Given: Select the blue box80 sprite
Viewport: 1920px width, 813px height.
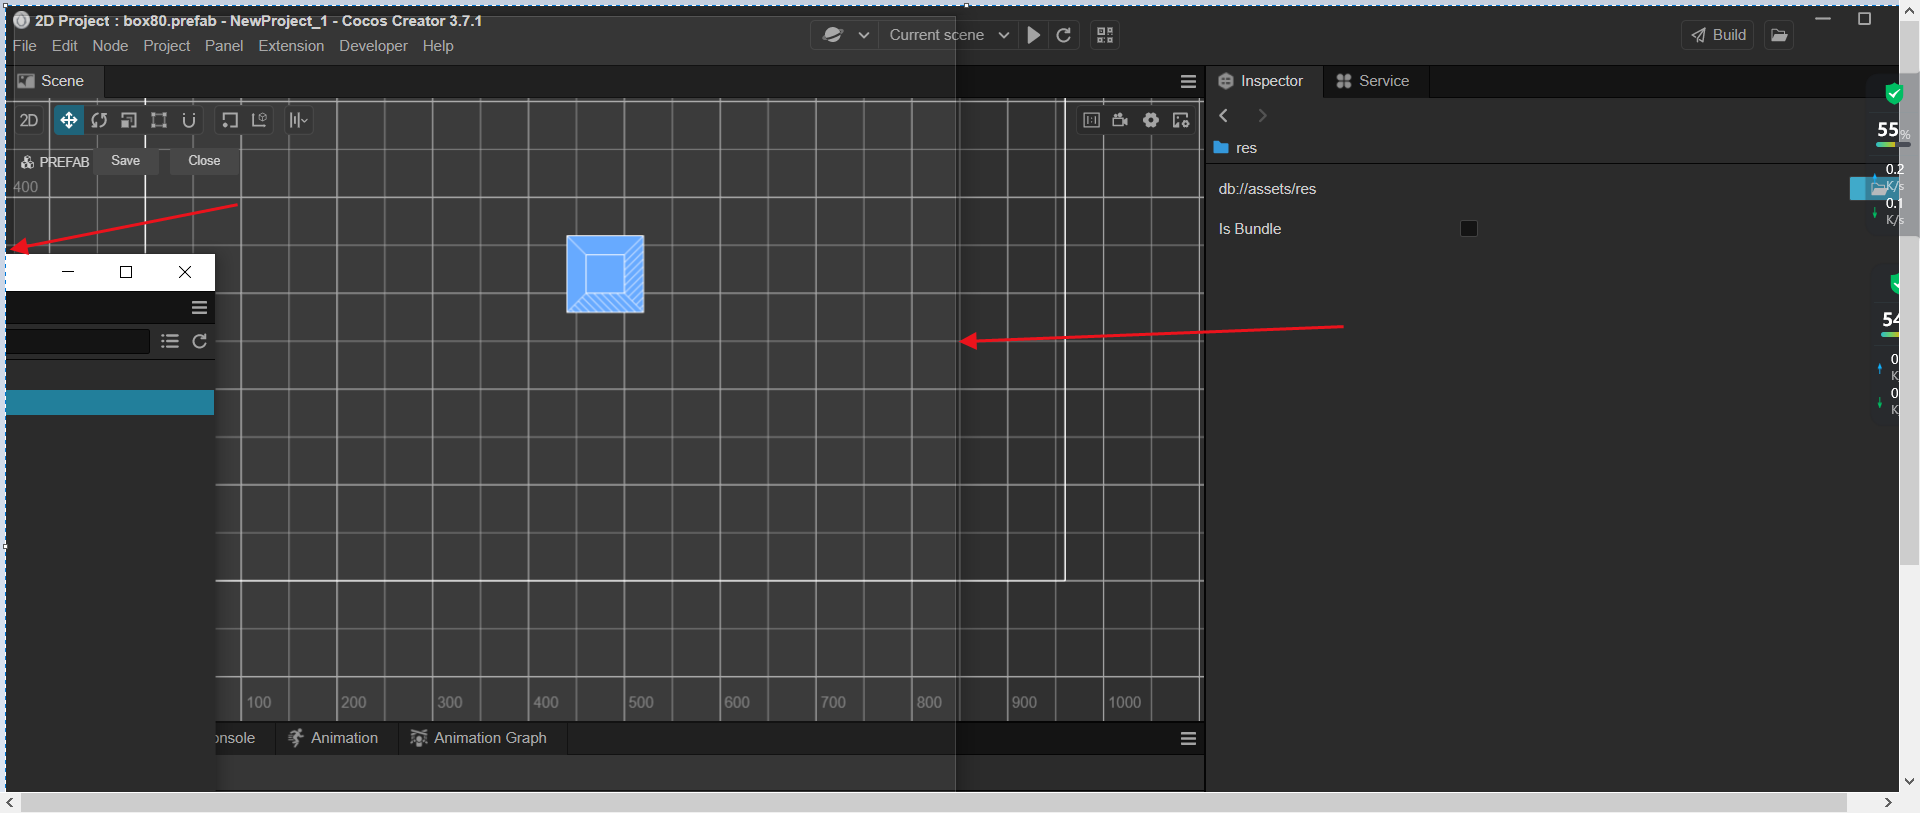Looking at the screenshot, I should tap(605, 274).
